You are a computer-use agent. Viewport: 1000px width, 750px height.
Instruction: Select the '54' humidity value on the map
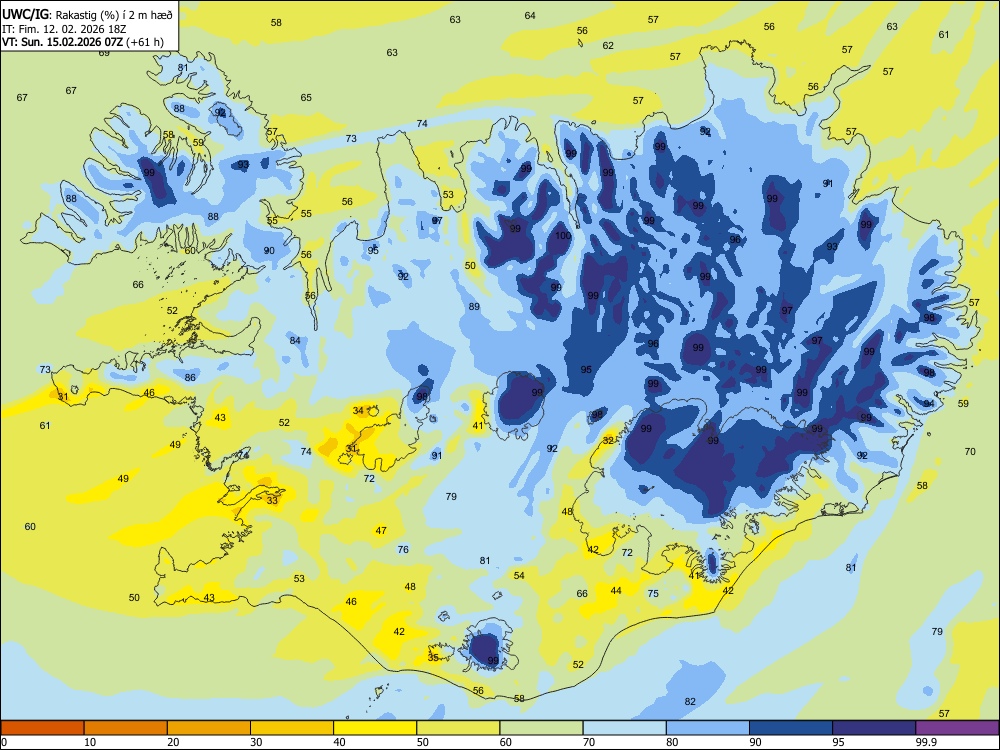[x=519, y=575]
